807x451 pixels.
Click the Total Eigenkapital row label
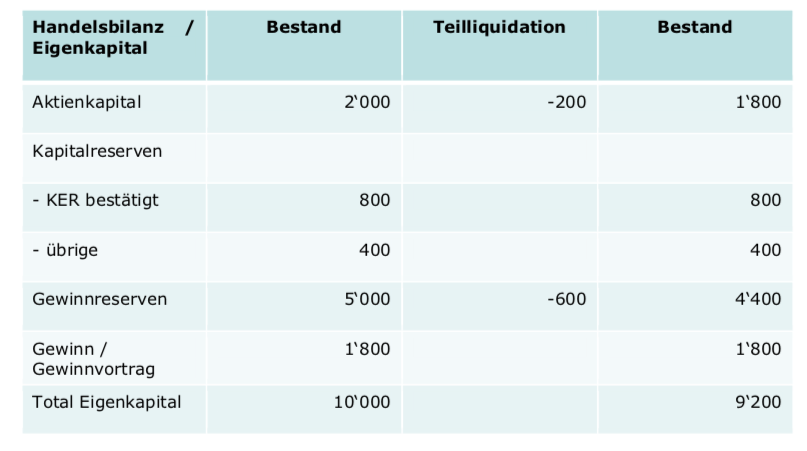(x=106, y=402)
